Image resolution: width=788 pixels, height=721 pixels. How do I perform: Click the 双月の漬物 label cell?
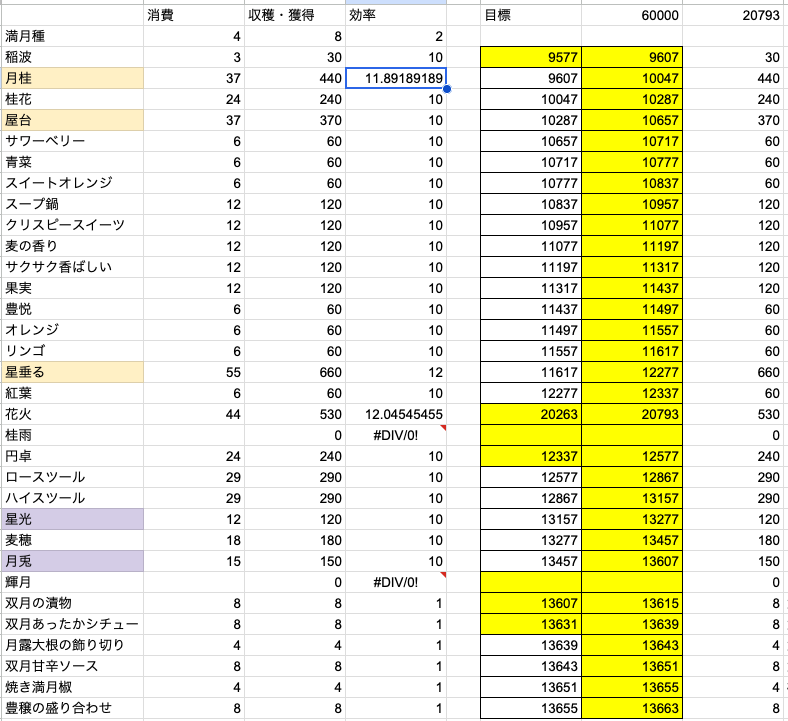pos(72,603)
